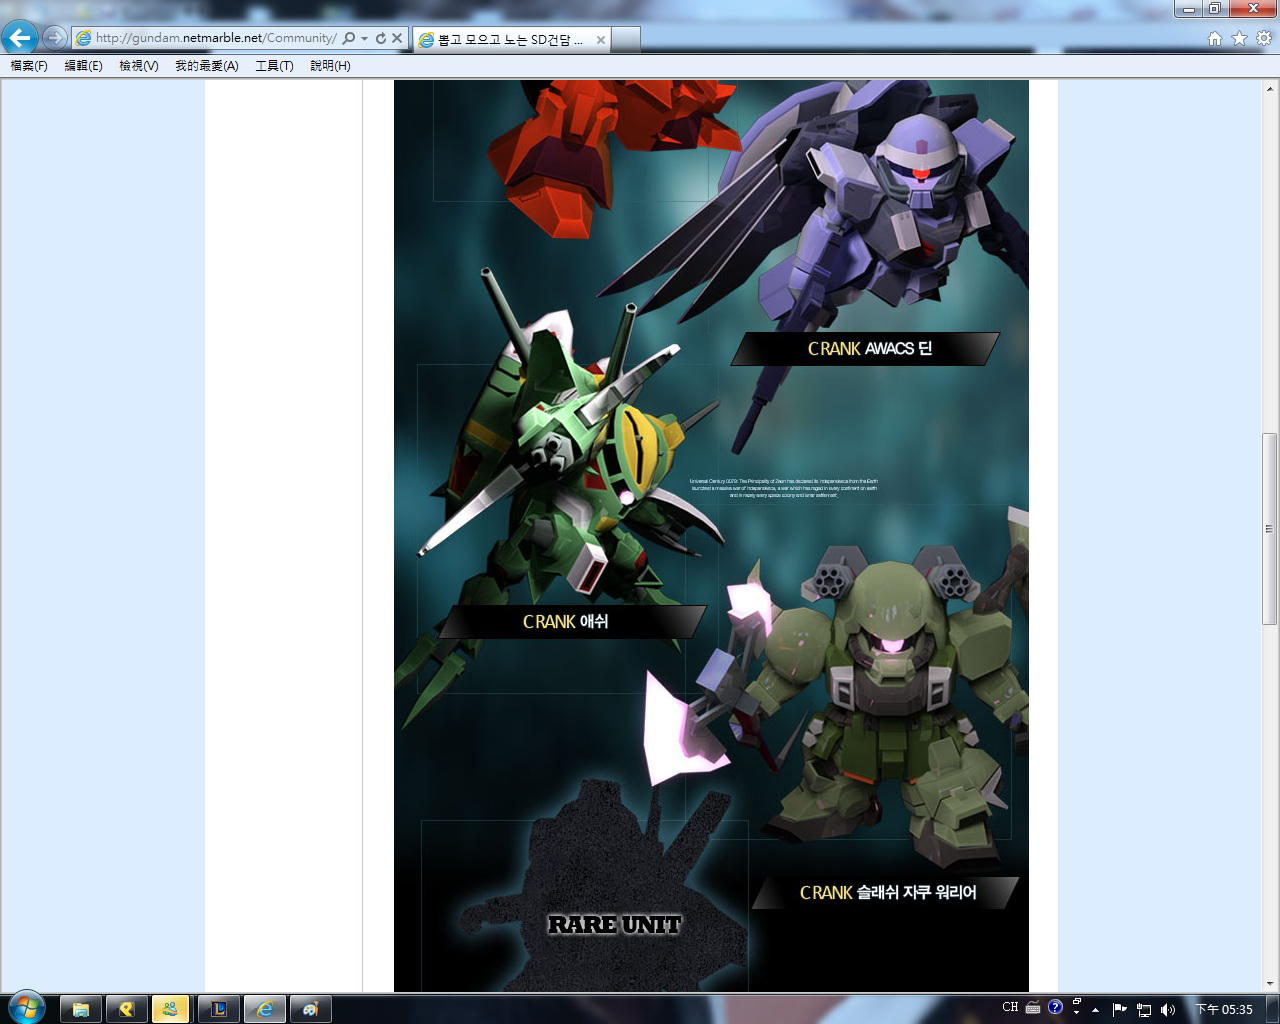Open the Paint taskbar icon
This screenshot has height=1024, width=1280.
coord(310,1009)
